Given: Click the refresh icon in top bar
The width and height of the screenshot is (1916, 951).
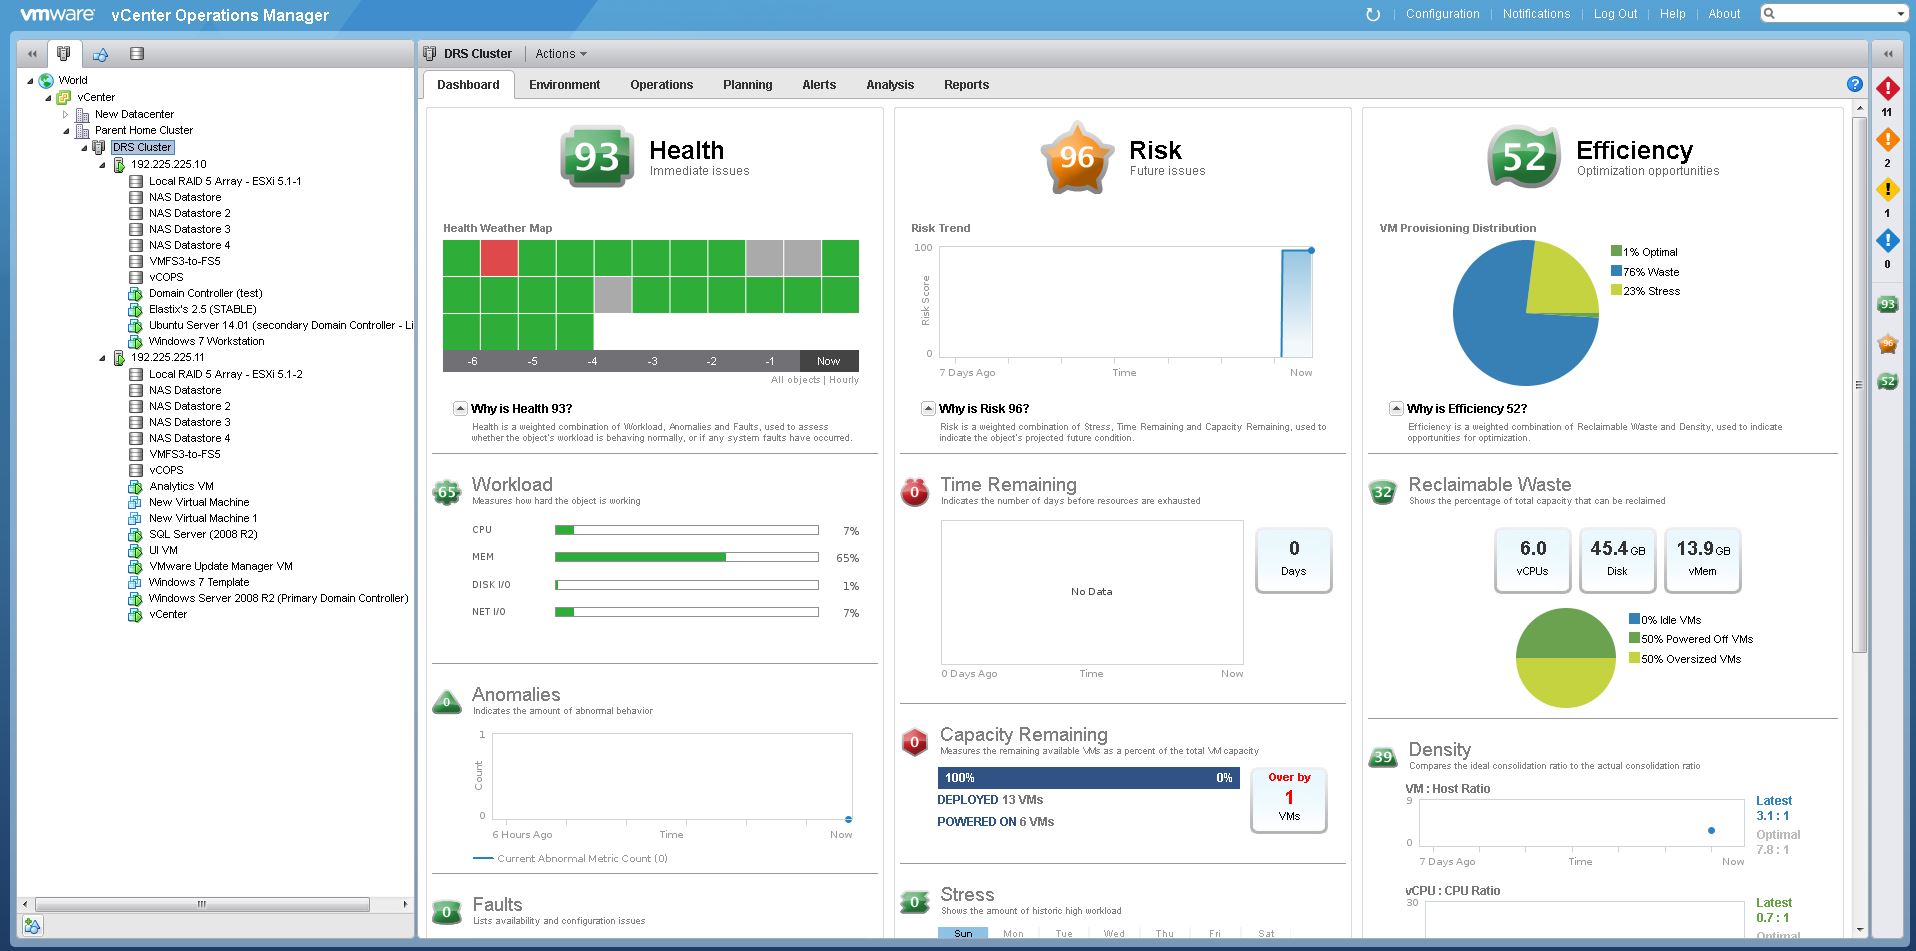Looking at the screenshot, I should (1373, 14).
